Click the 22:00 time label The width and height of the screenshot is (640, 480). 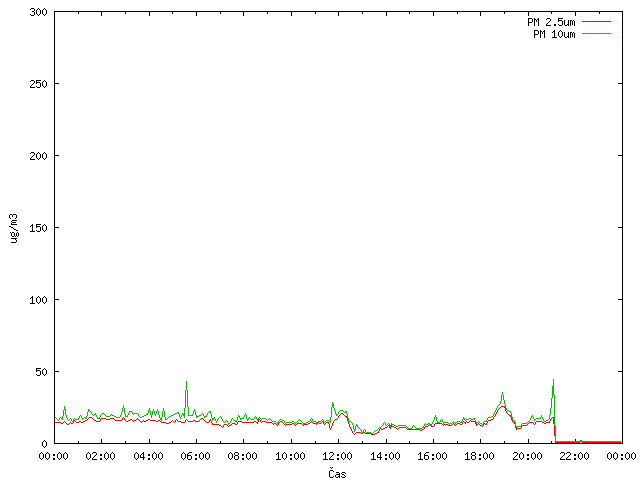[574, 456]
